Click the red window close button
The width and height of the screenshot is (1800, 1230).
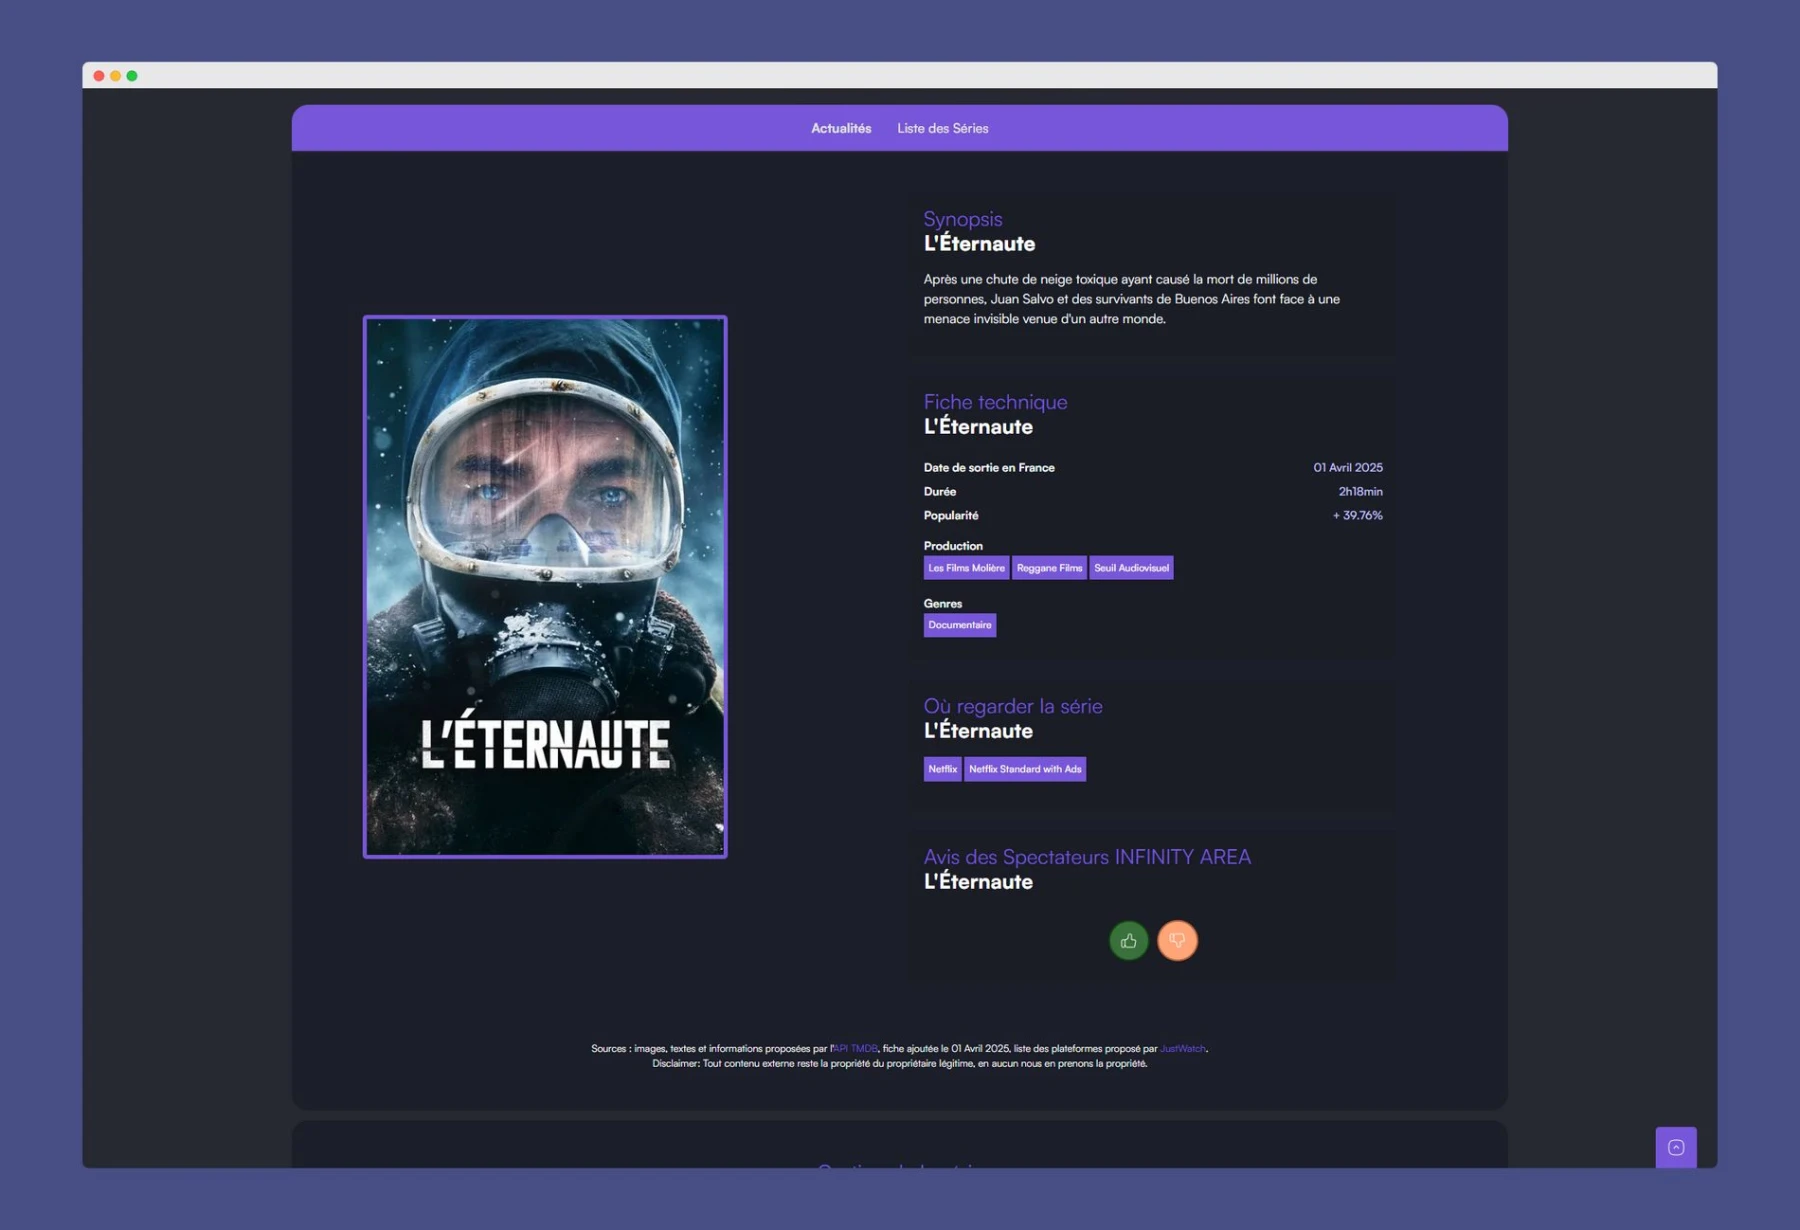[x=99, y=76]
